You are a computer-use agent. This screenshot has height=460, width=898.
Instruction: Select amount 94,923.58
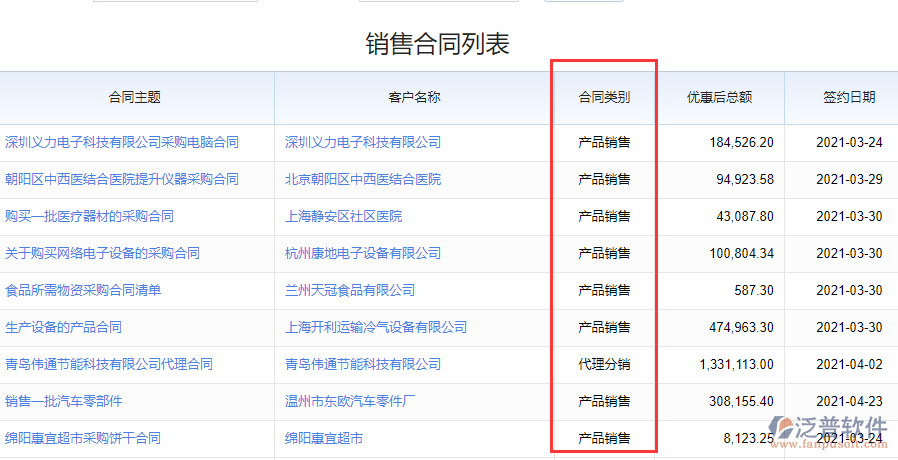click(x=745, y=179)
